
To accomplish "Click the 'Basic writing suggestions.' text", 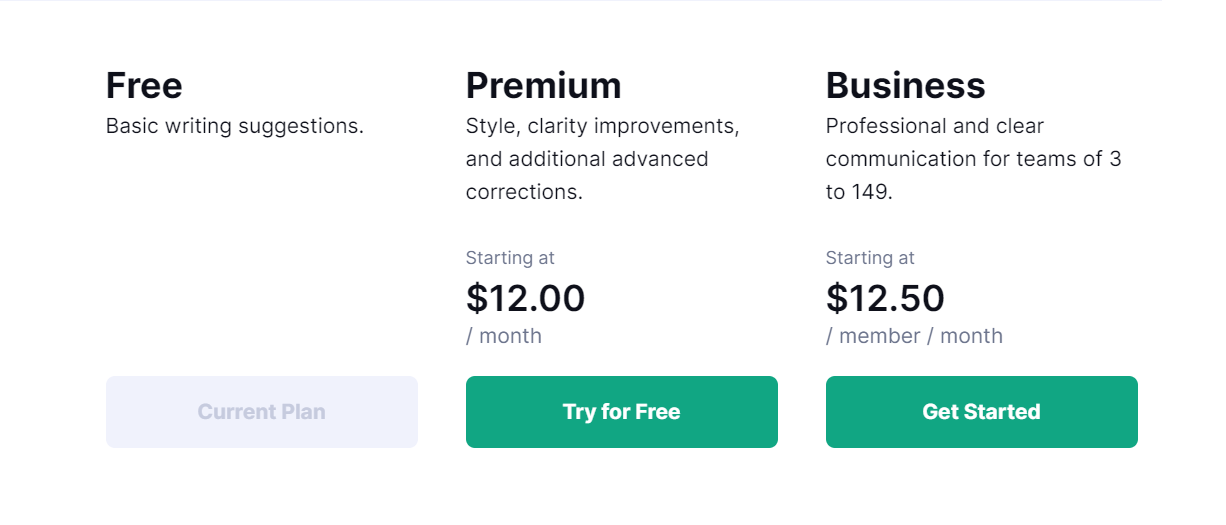I will coord(234,127).
